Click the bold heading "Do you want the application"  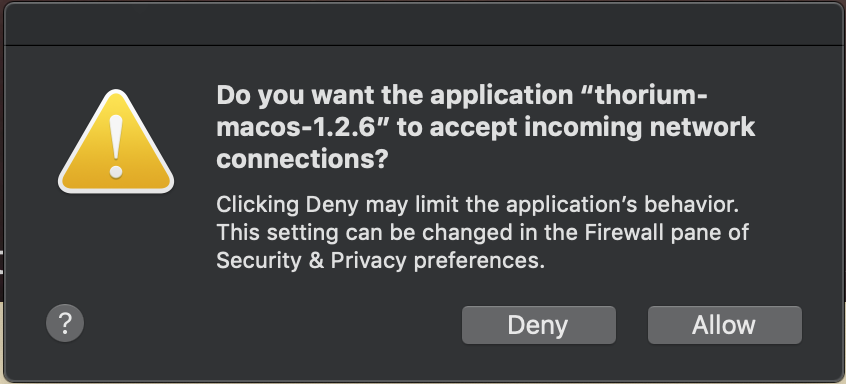[394, 95]
